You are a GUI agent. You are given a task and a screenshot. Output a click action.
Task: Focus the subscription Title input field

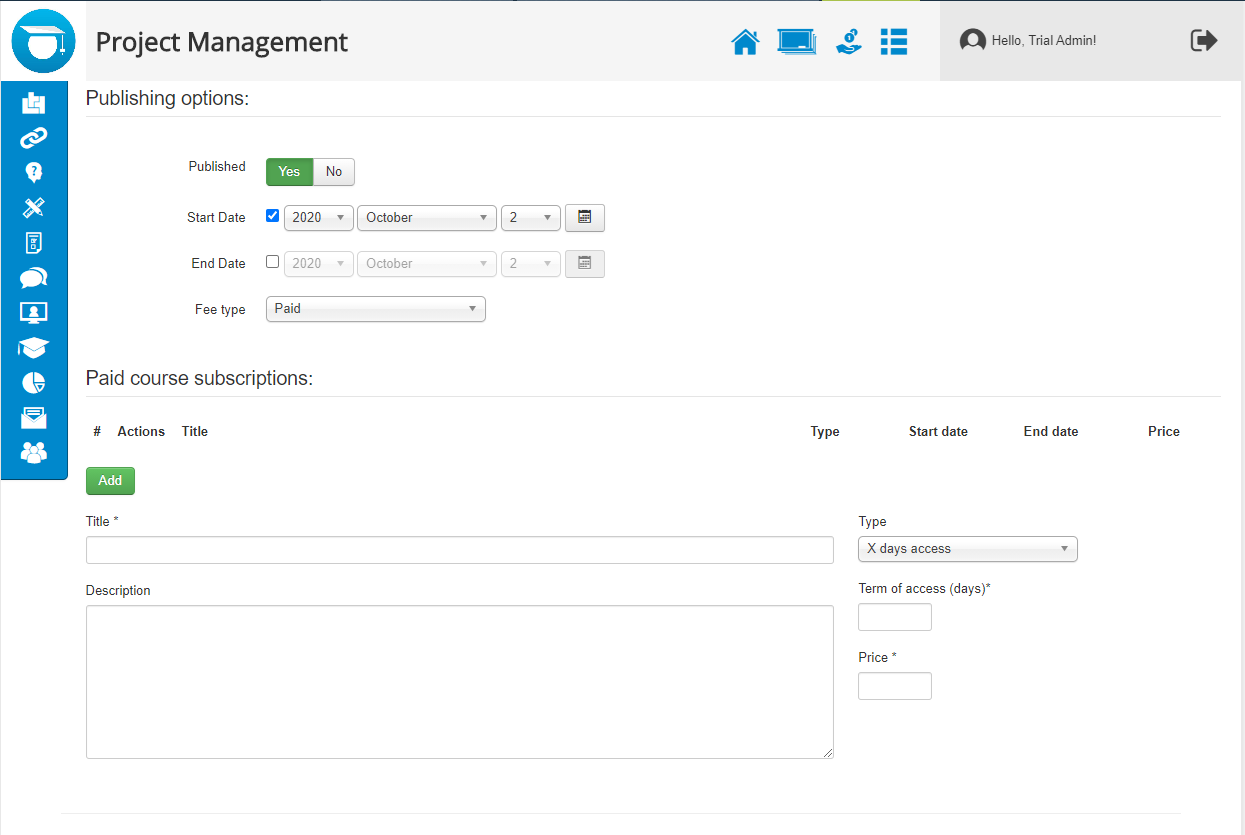[460, 550]
